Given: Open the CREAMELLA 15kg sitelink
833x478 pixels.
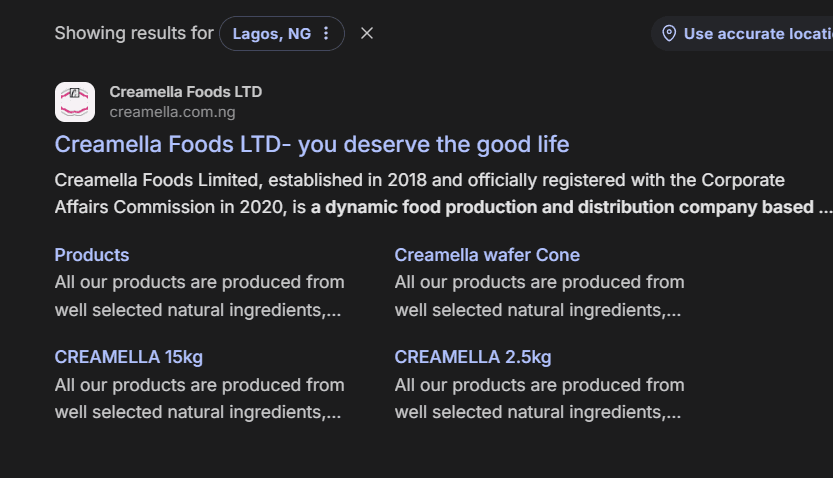Looking at the screenshot, I should 129,357.
